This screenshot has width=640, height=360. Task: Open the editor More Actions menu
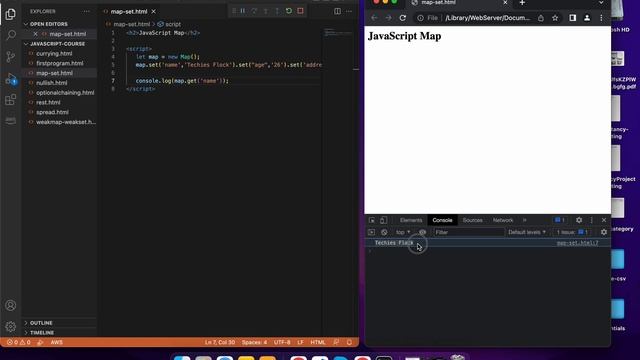click(x=349, y=11)
